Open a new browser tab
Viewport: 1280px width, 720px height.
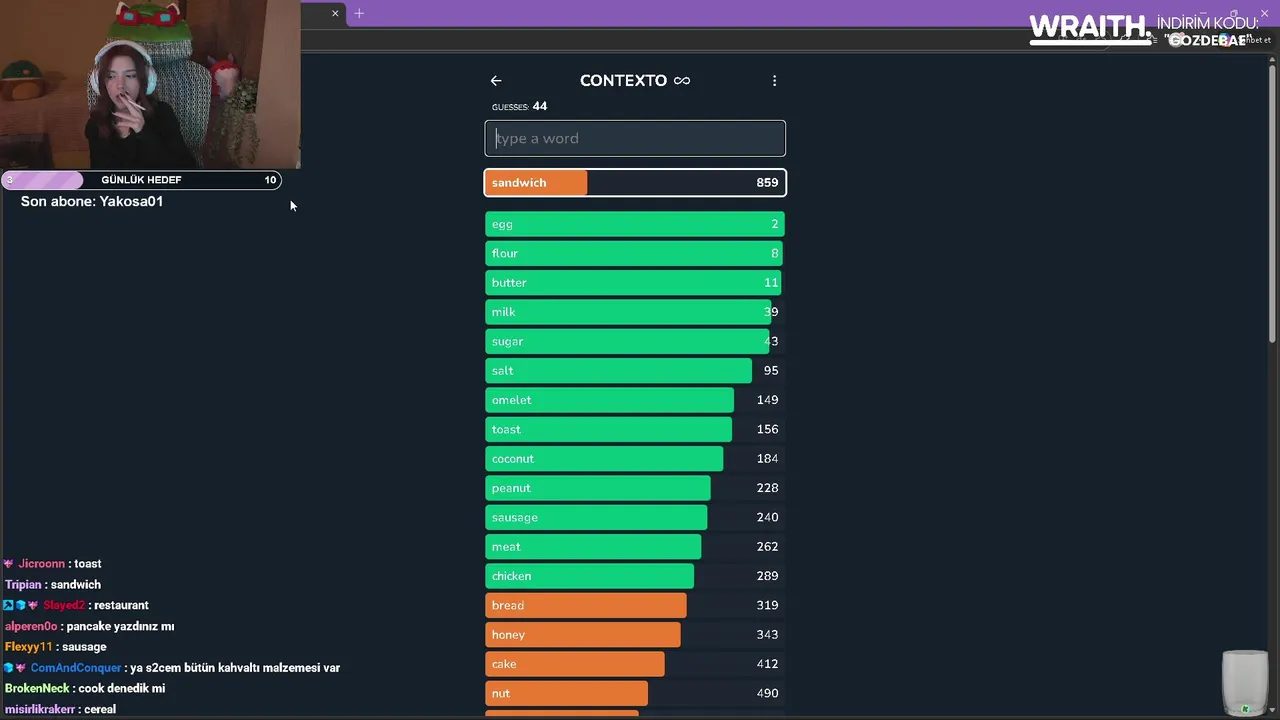click(x=359, y=13)
